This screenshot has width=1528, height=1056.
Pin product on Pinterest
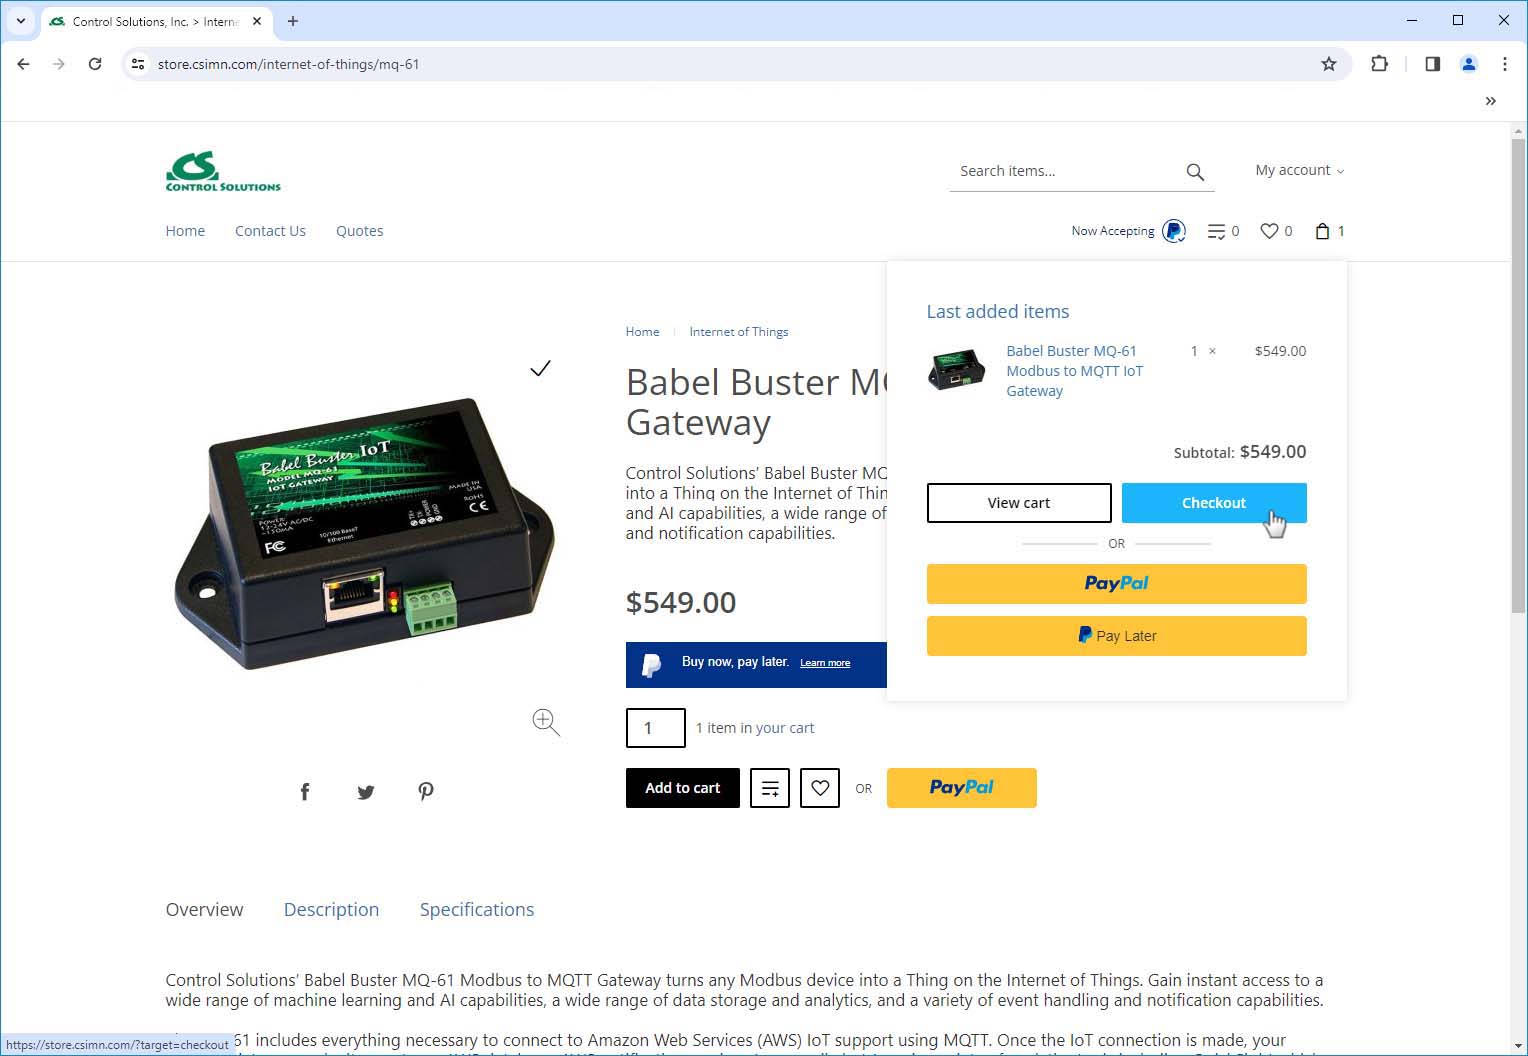pos(426,792)
